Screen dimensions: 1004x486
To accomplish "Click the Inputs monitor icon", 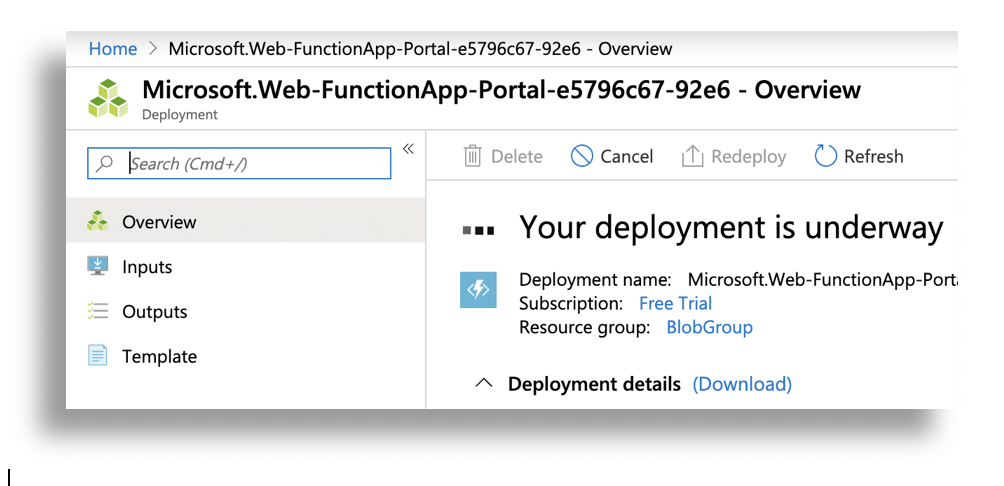I will coord(97,266).
